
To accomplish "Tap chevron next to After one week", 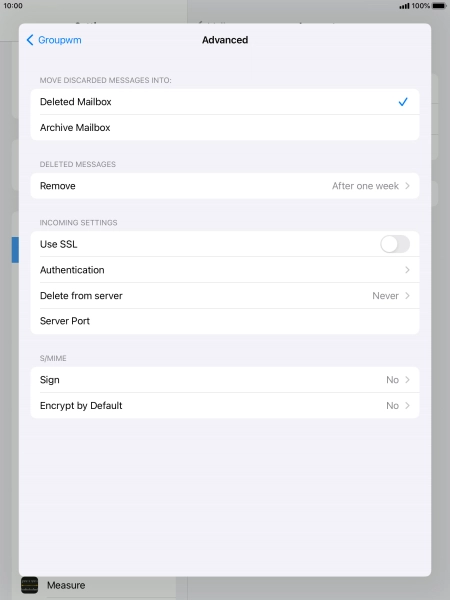I will tap(407, 186).
